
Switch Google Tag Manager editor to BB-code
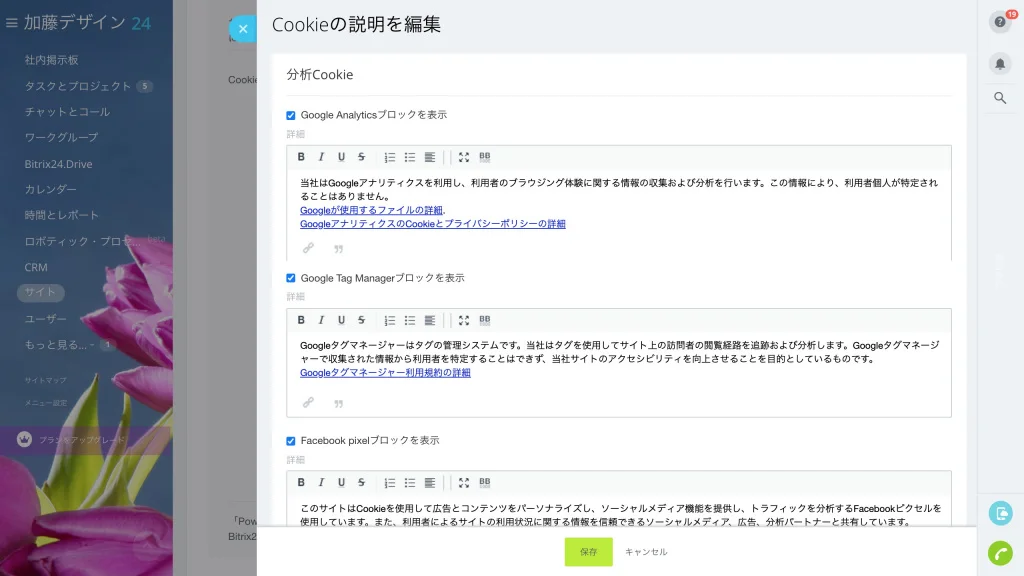pyautogui.click(x=485, y=320)
